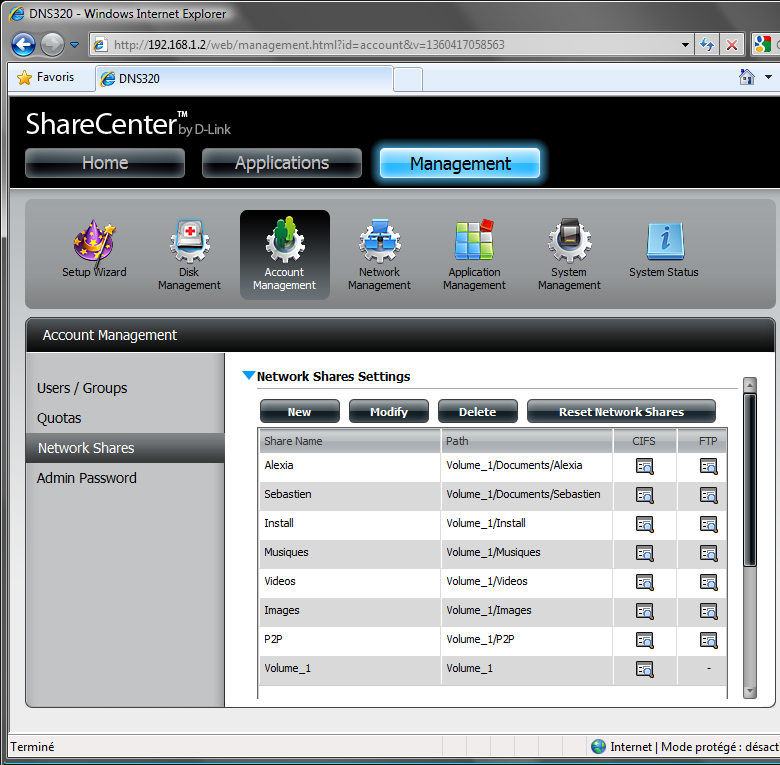Open the Home button options dropdown

click(x=768, y=77)
